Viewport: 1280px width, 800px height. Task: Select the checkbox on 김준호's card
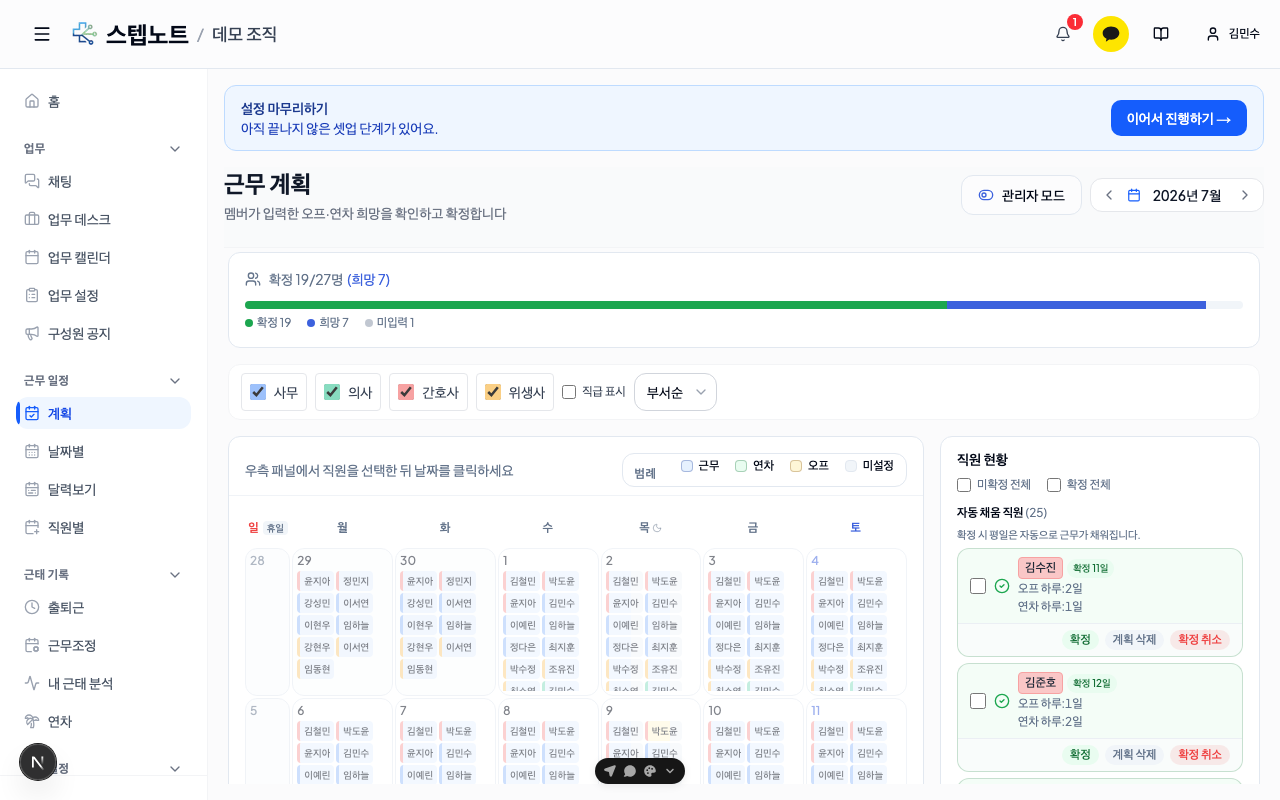coord(978,701)
